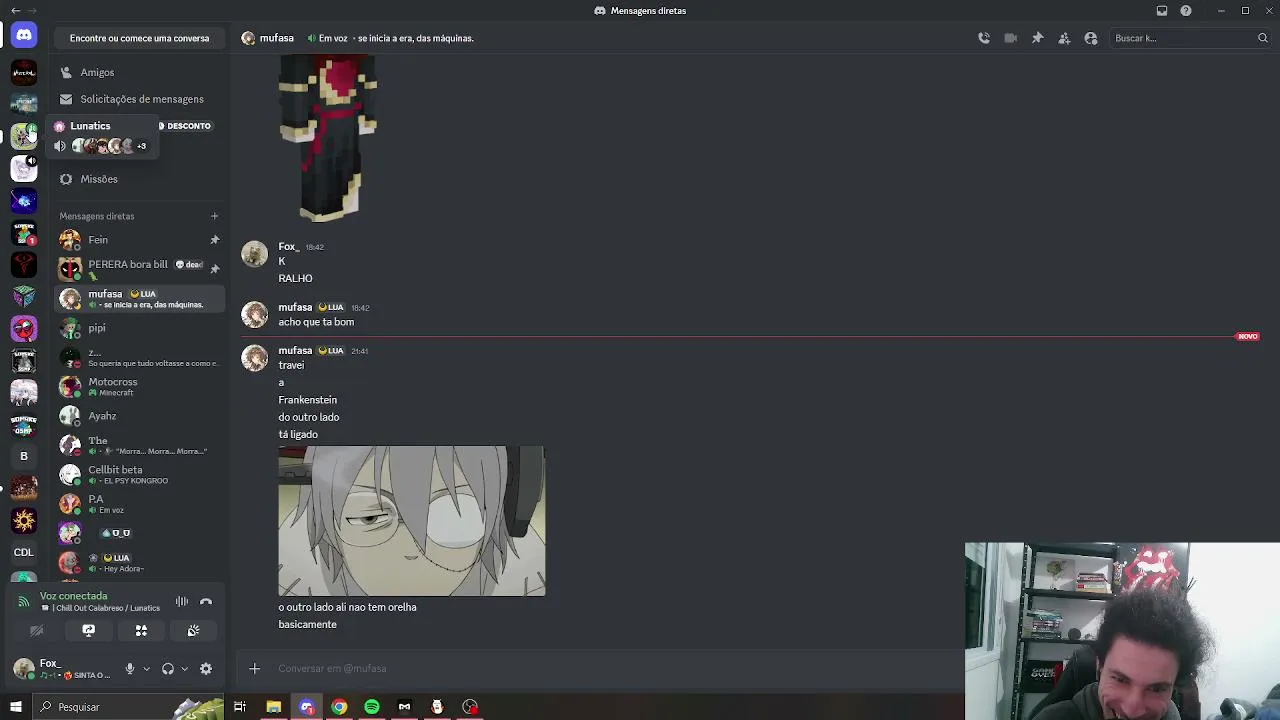Open Solicitações de mensagens

(139, 99)
